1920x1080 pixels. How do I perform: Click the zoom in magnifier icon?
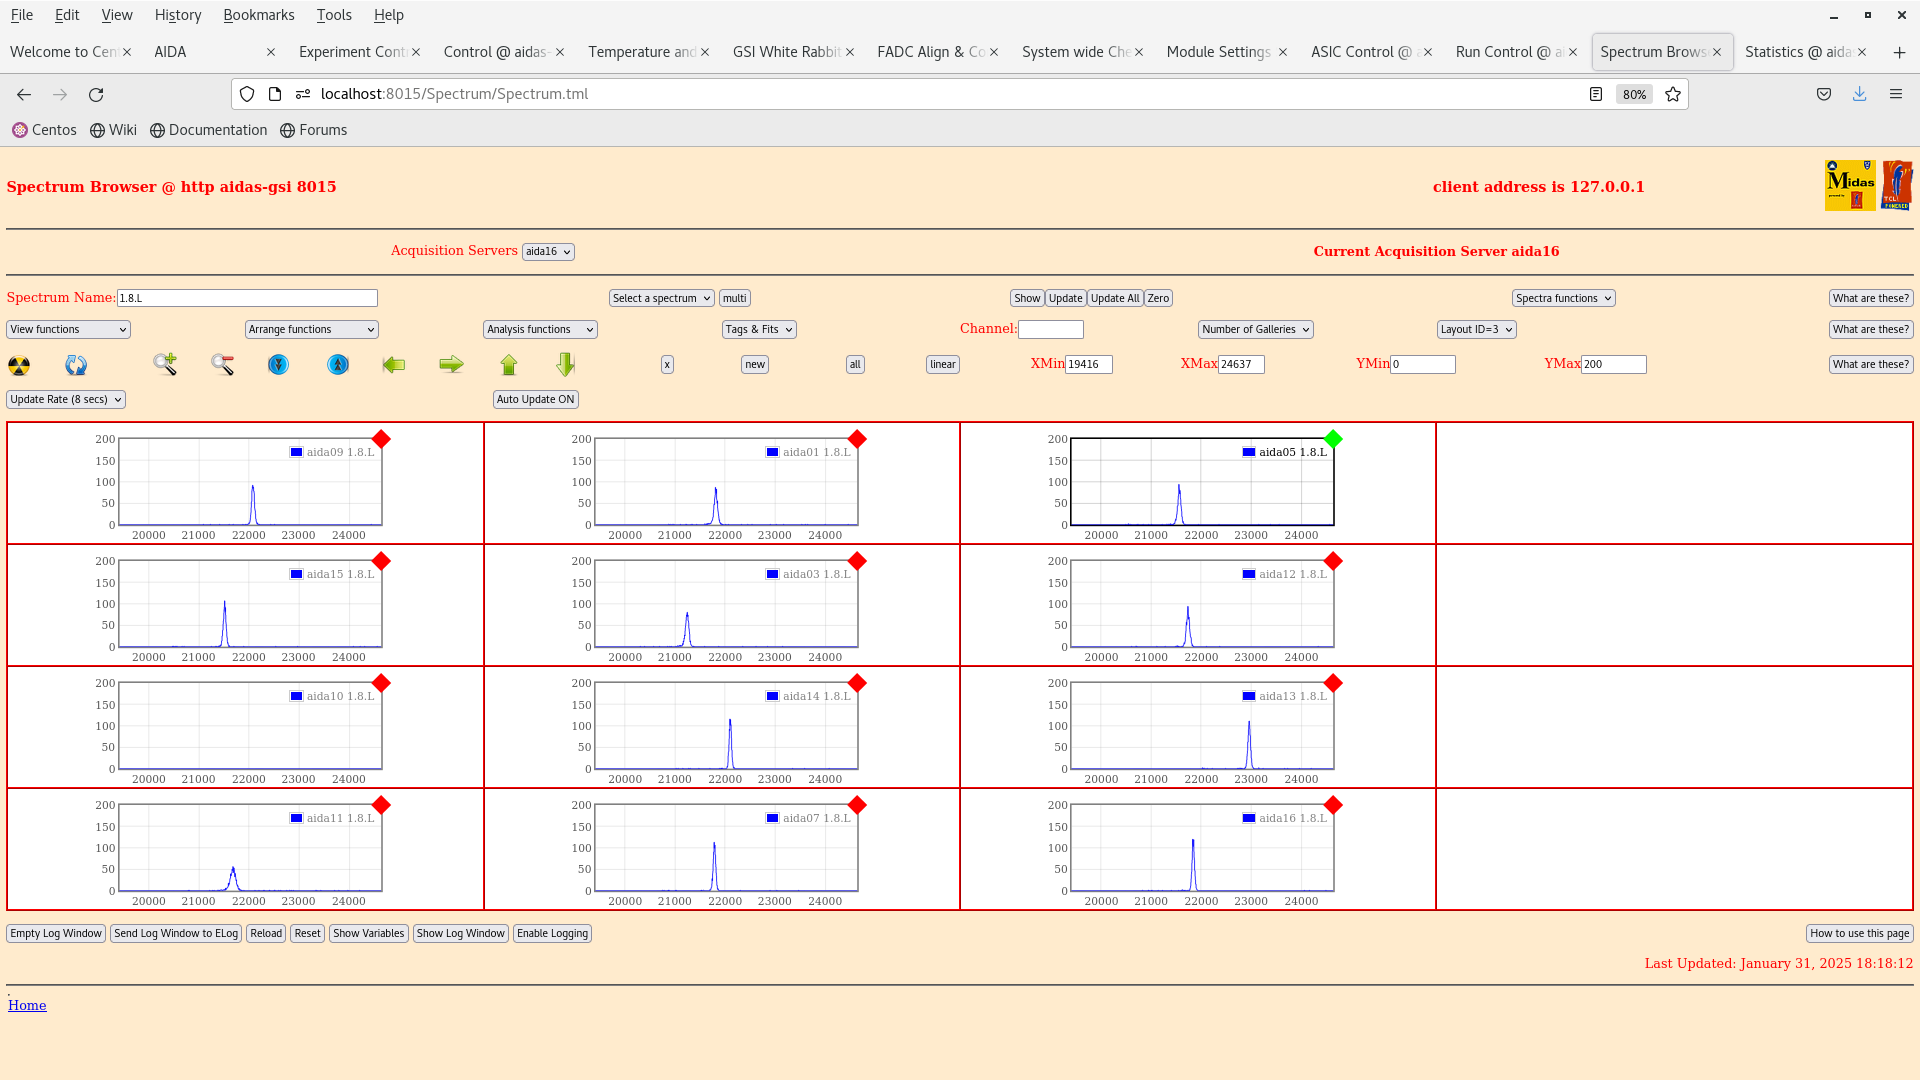tap(165, 365)
